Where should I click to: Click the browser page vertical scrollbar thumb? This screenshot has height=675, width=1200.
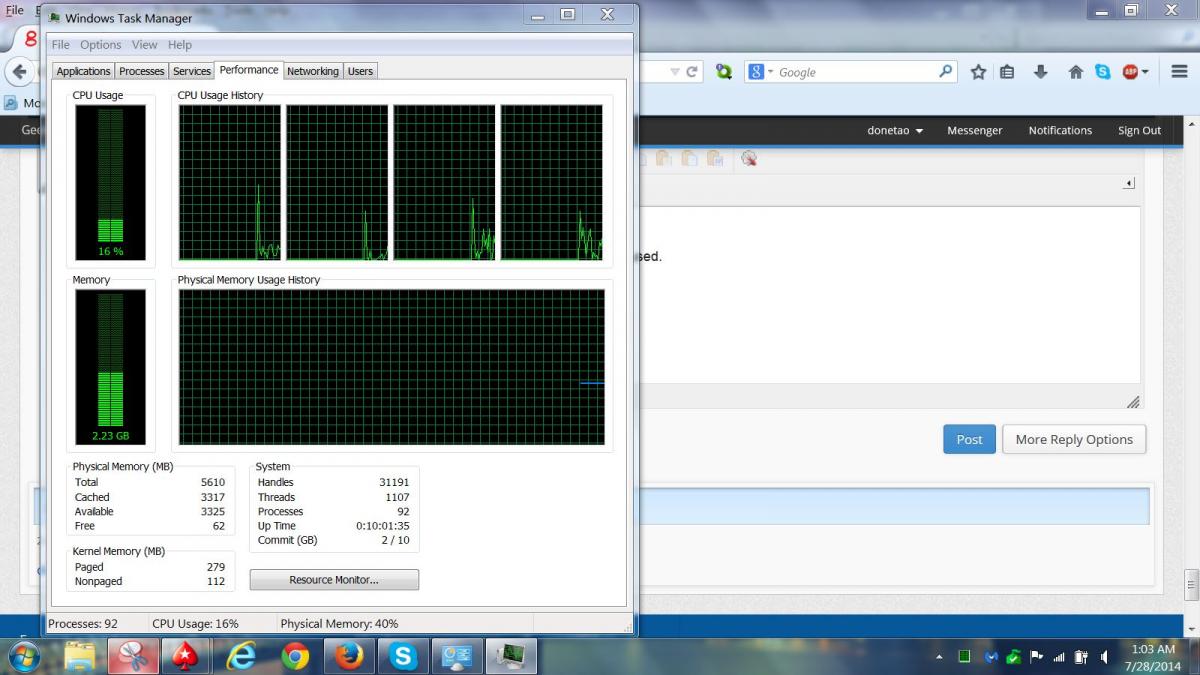click(x=1191, y=583)
